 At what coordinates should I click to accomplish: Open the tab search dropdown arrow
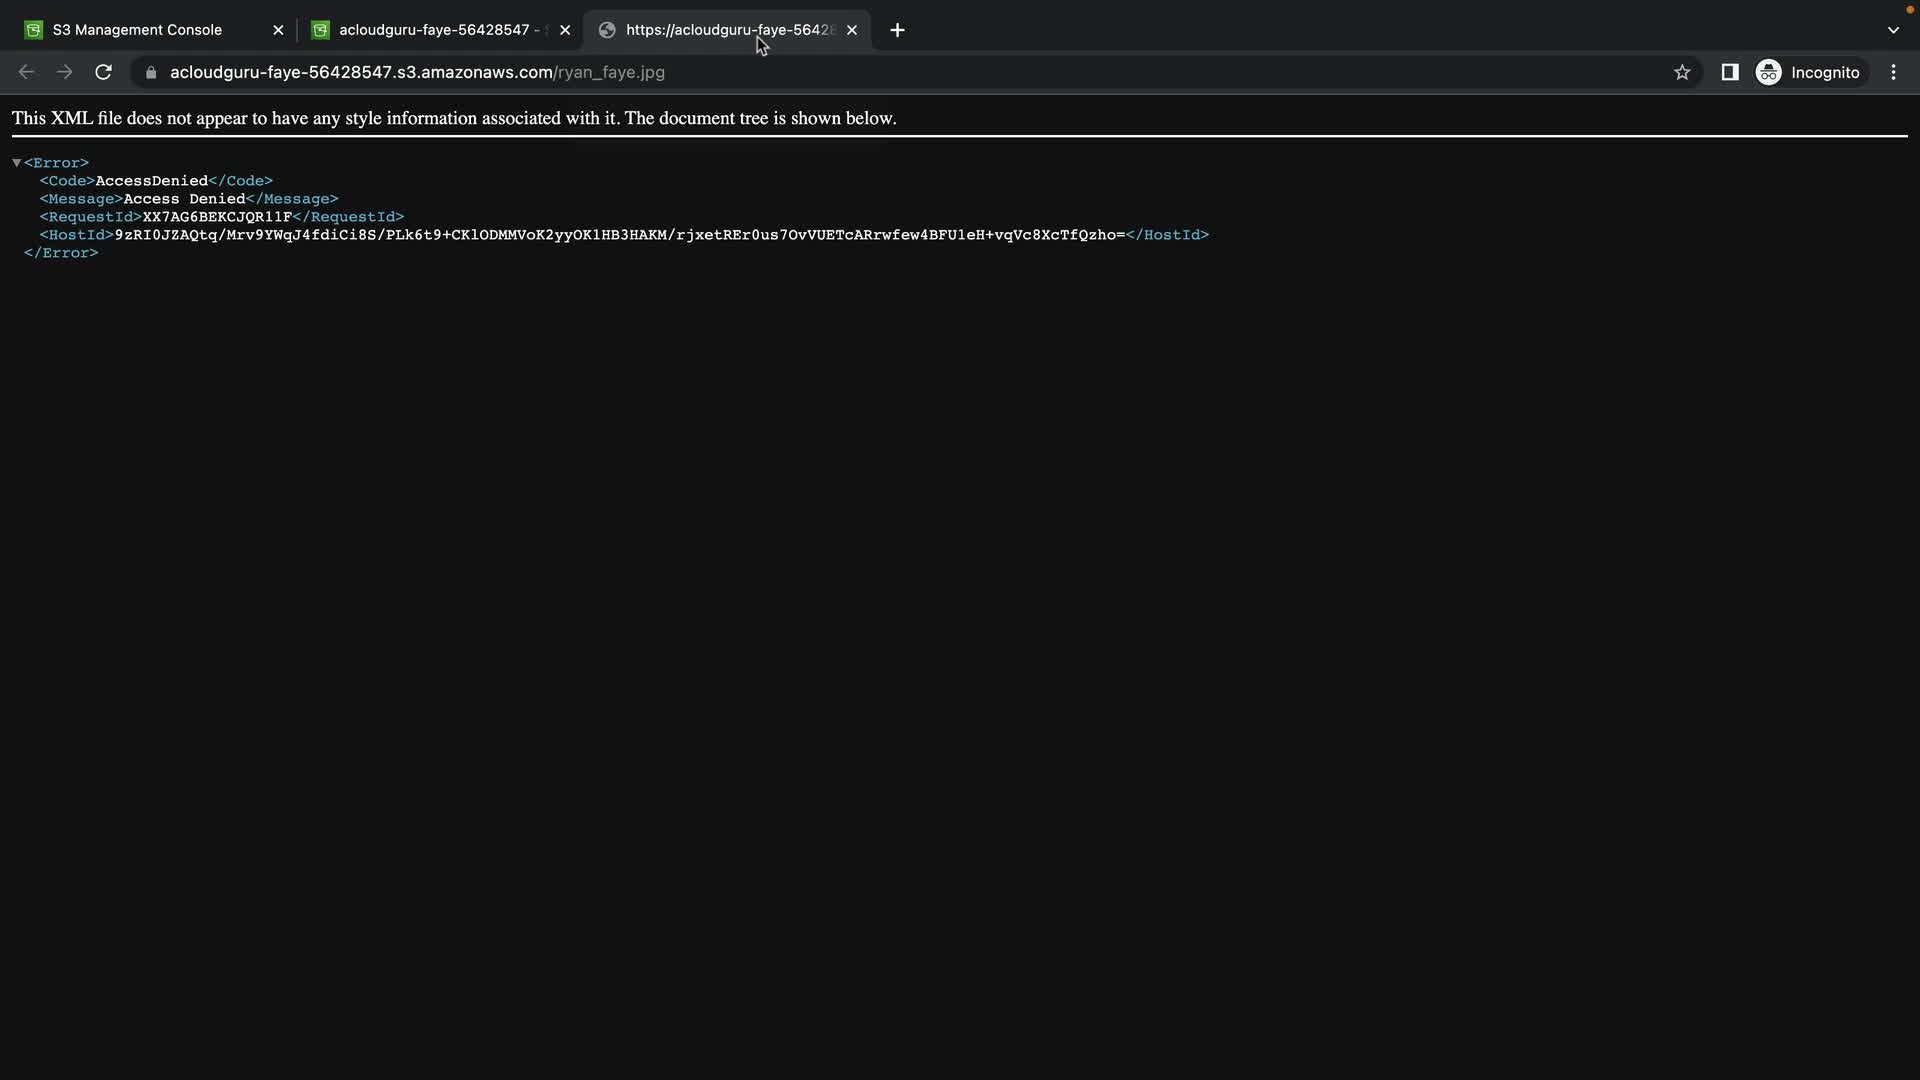1893,30
